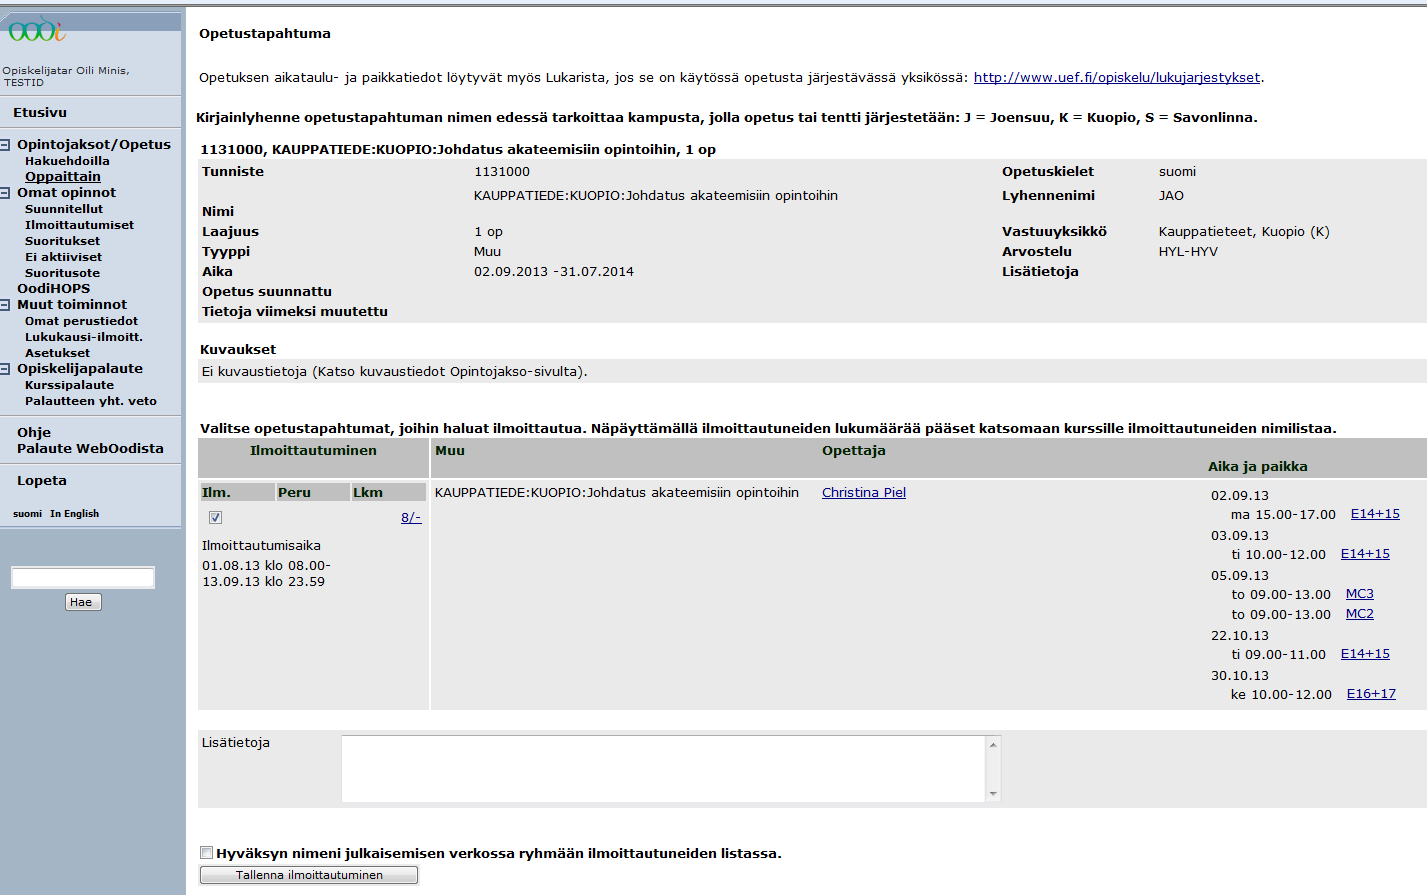Viewport: 1427px width, 895px height.
Task: Click textarea scrollbar down arrow
Action: 993,794
